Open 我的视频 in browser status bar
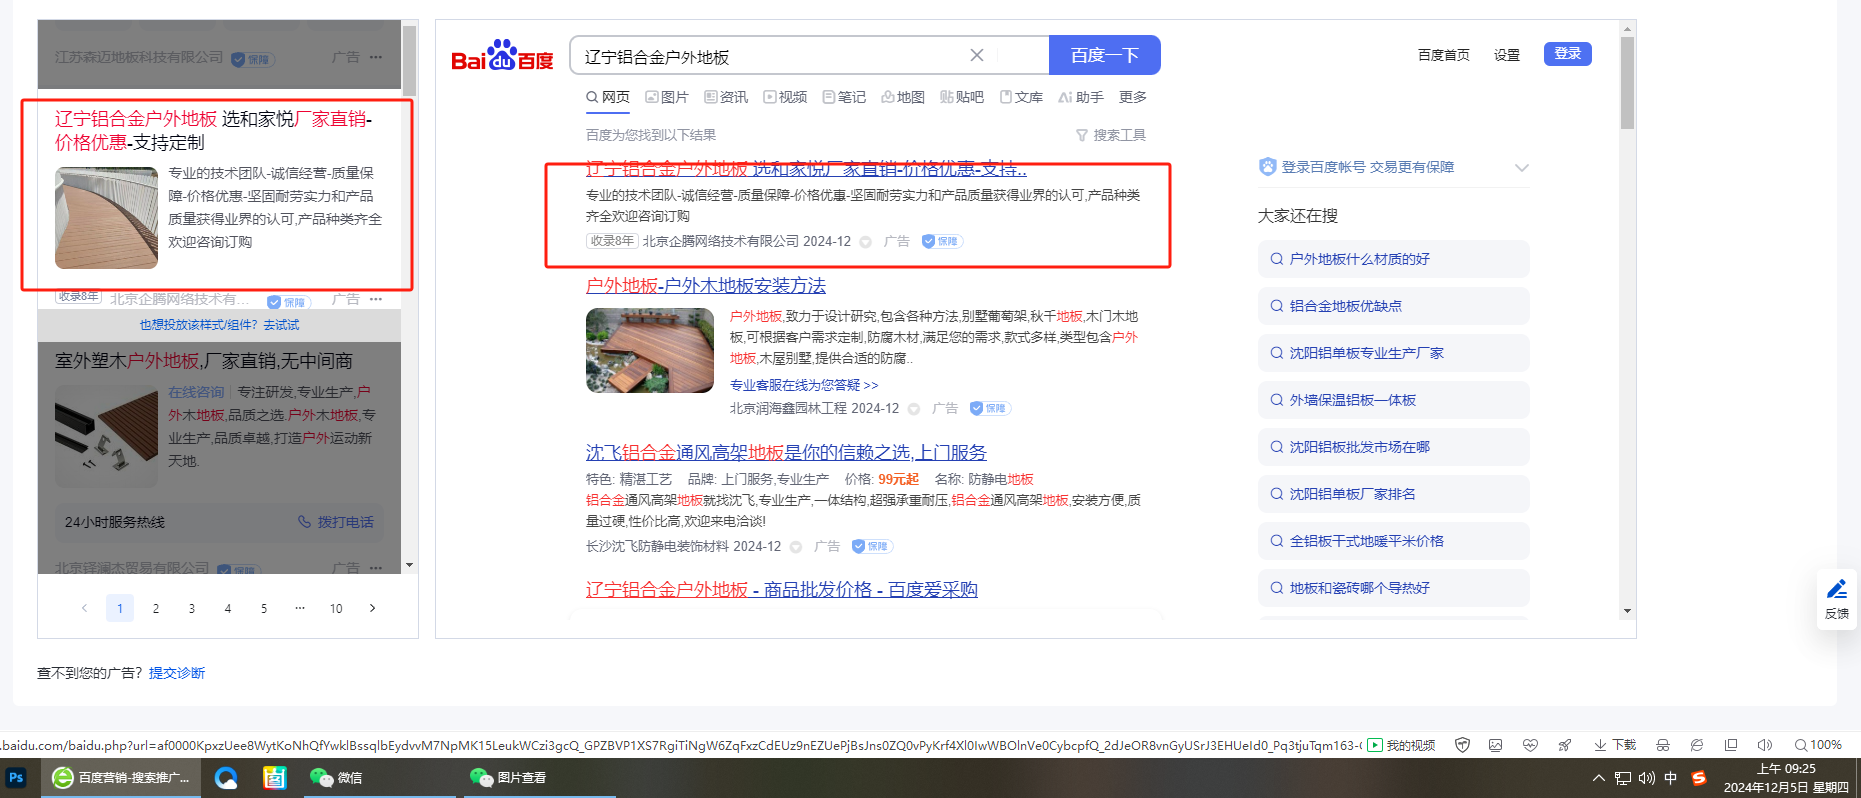This screenshot has width=1861, height=798. (1401, 745)
